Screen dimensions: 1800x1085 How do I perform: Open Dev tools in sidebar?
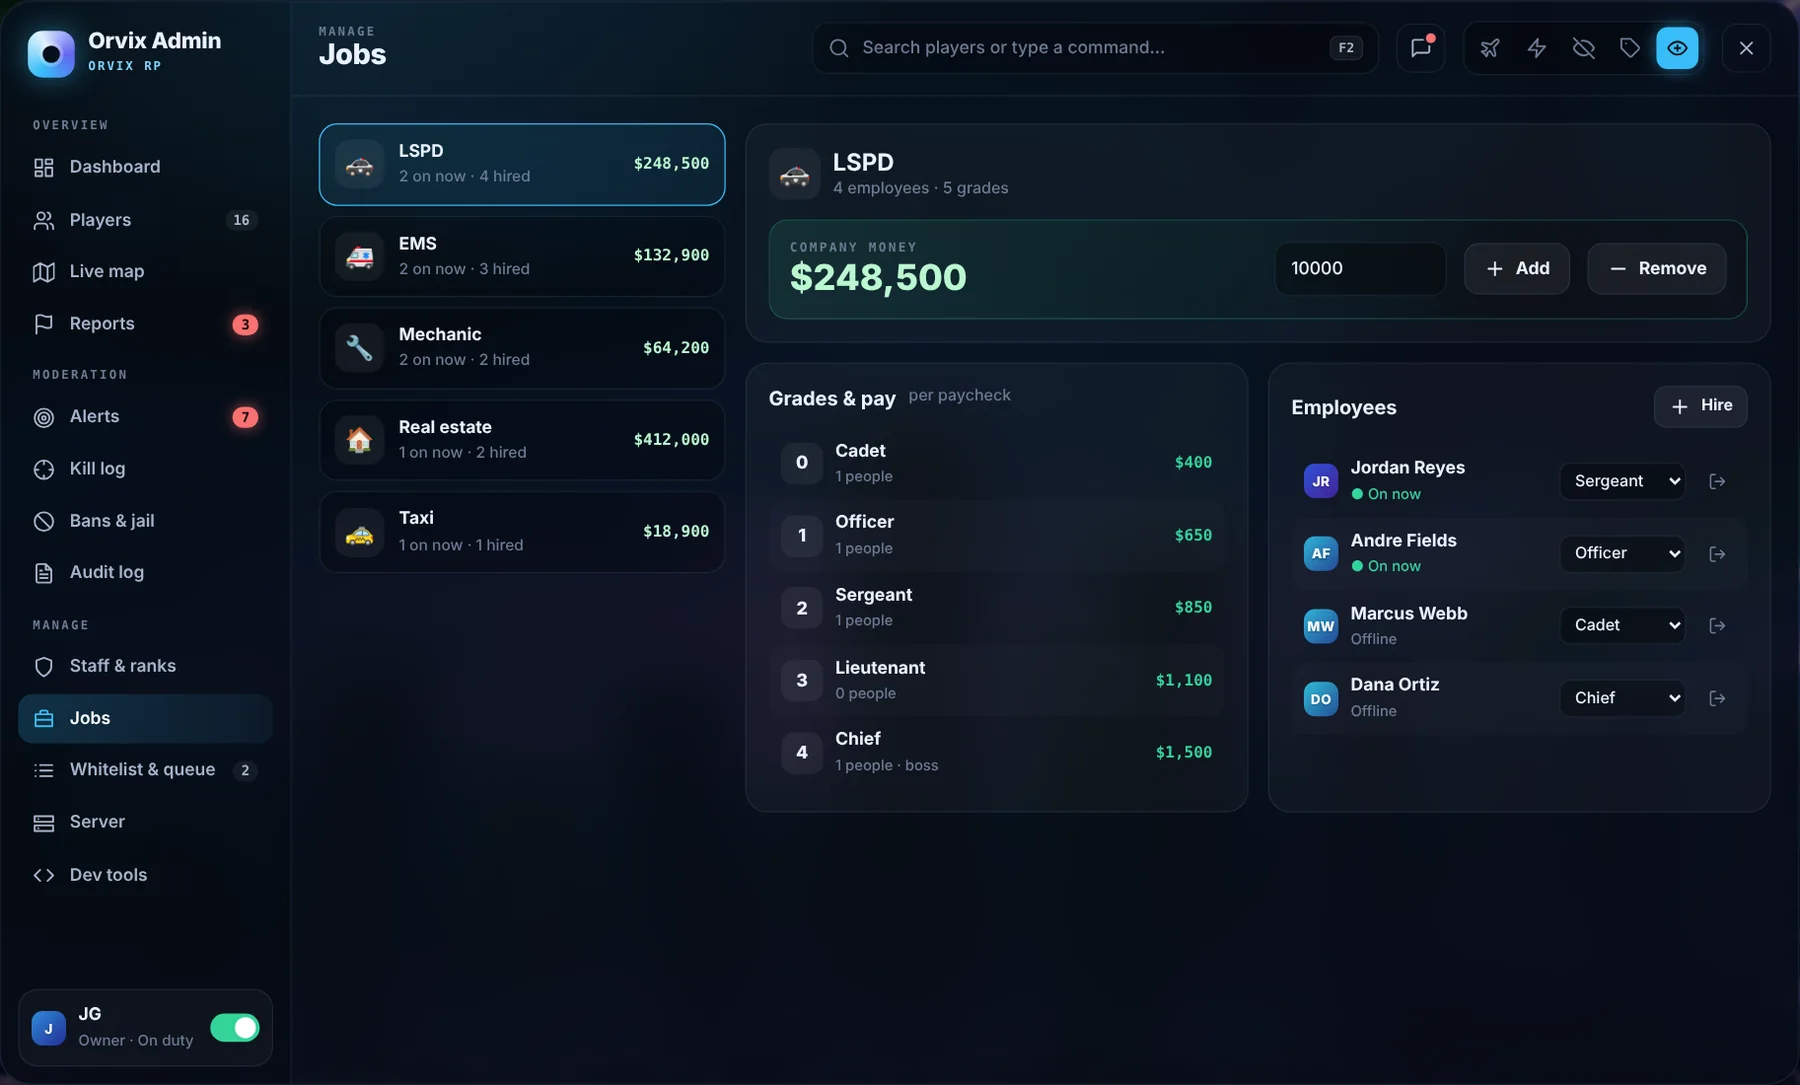click(x=145, y=875)
